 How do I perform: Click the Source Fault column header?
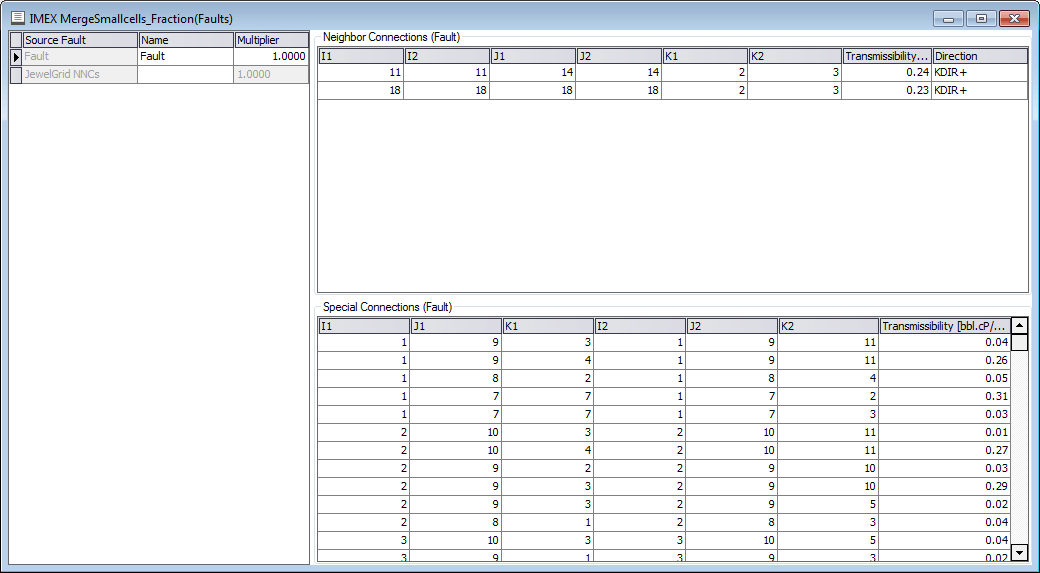click(79, 40)
